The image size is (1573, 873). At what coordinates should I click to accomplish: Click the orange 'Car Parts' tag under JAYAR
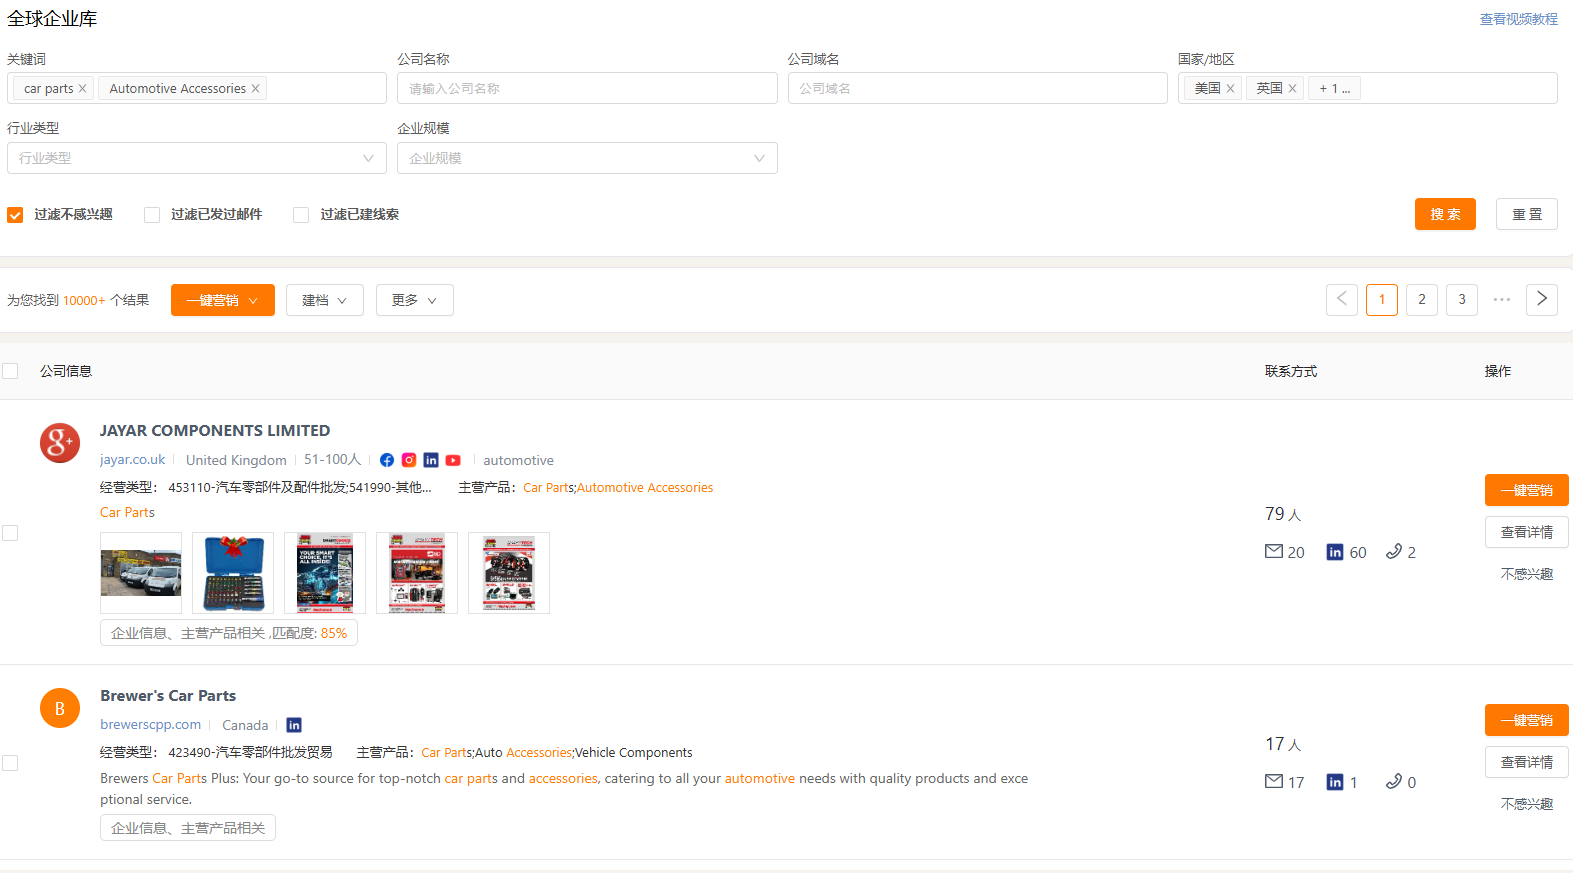127,513
